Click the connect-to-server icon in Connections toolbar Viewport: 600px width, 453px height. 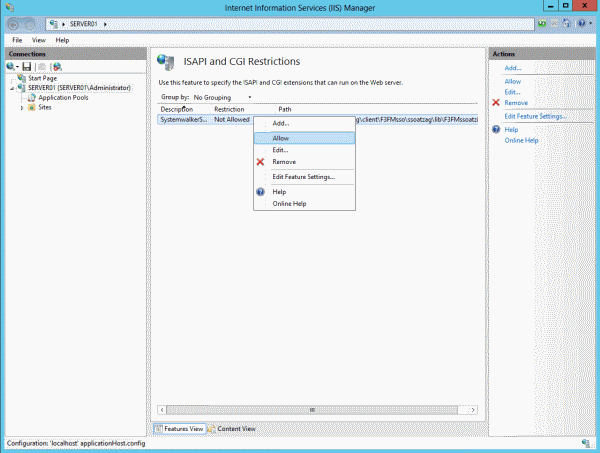[10, 67]
